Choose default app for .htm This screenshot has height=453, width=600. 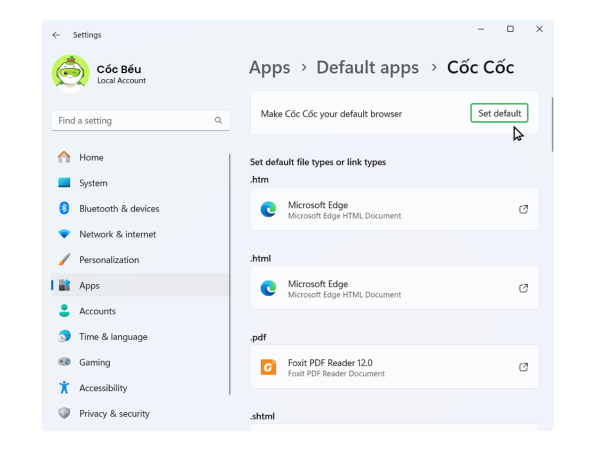point(395,209)
